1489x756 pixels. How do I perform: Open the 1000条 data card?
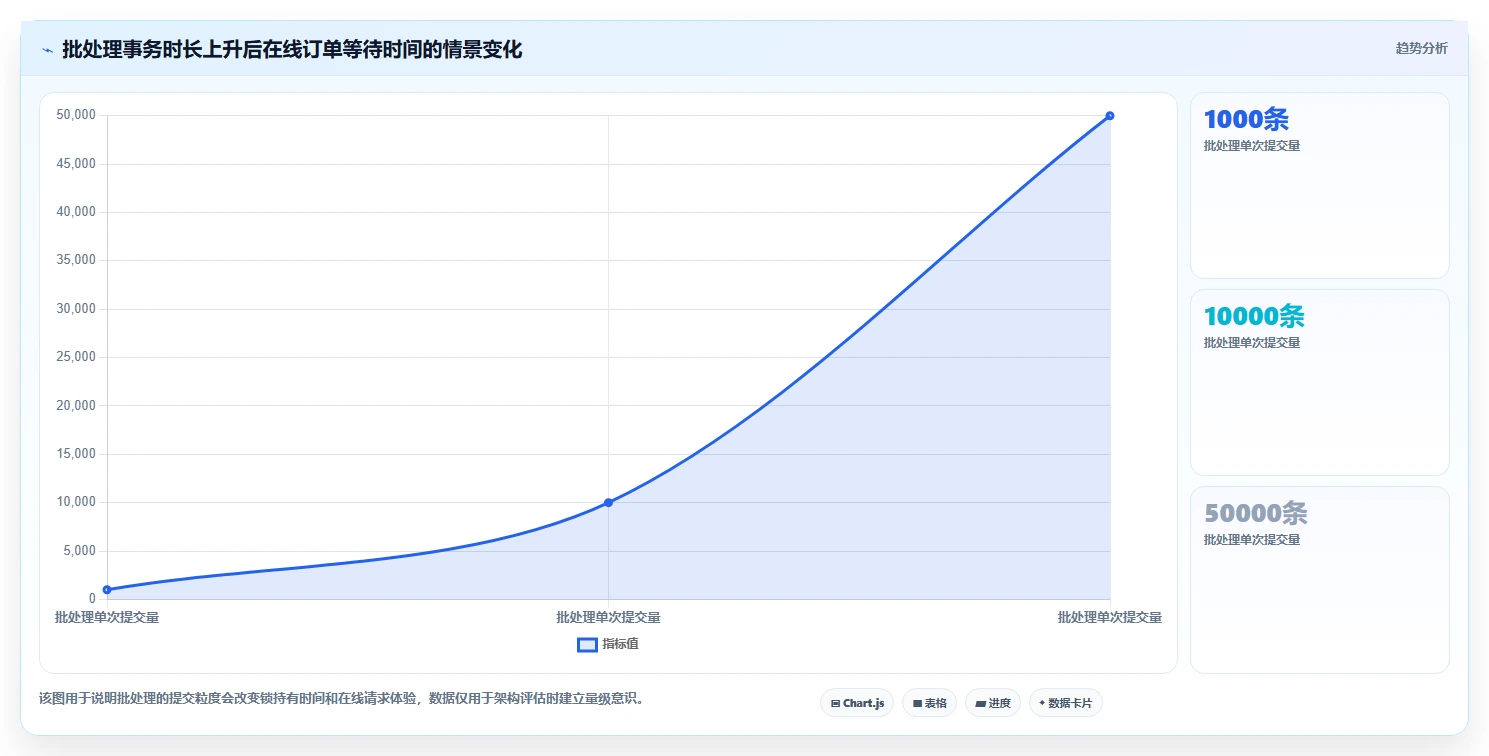[1319, 185]
